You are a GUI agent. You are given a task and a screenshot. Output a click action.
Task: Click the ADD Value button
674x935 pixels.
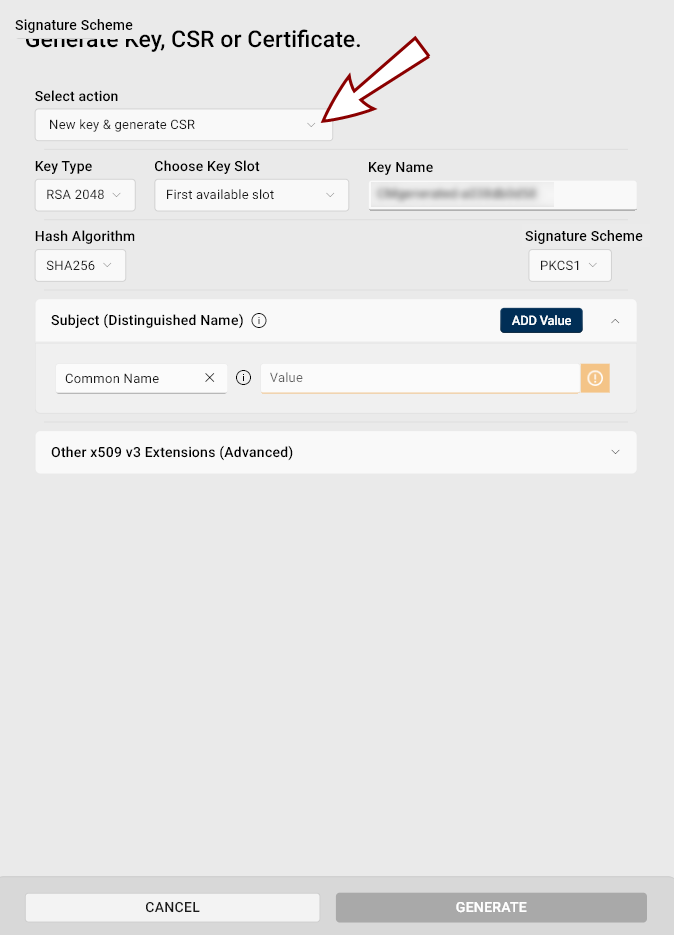[x=541, y=321]
